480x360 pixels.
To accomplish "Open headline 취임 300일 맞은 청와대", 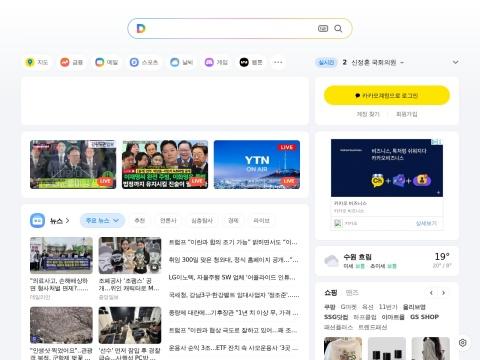I will click(x=233, y=260).
